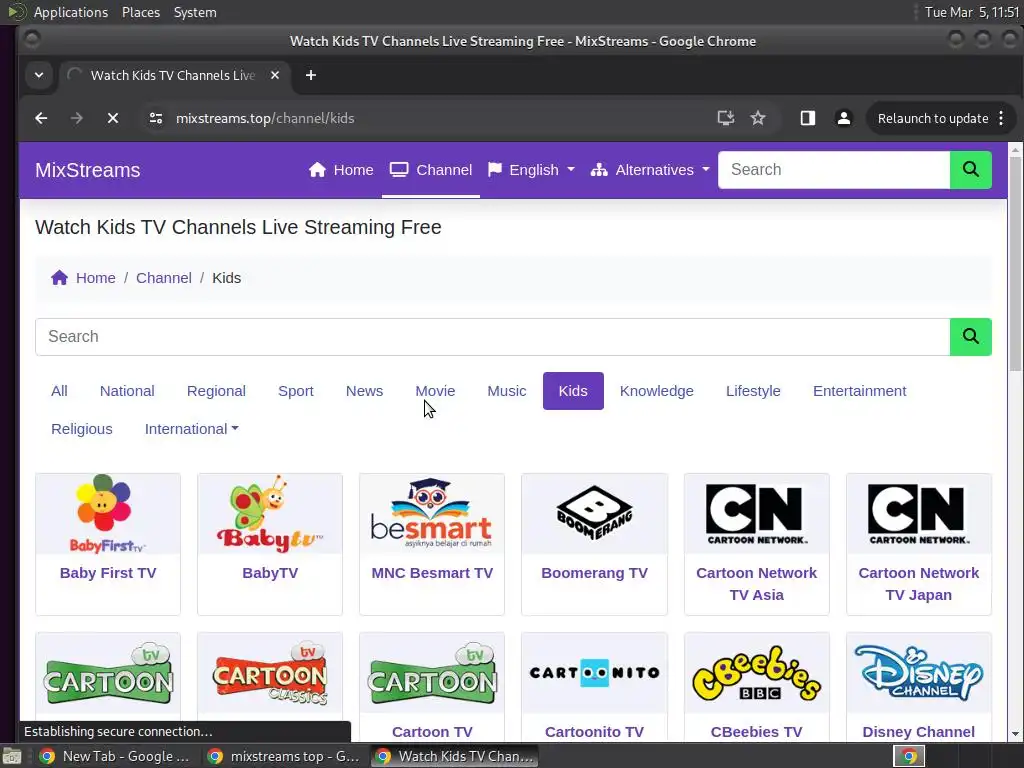Image resolution: width=1024 pixels, height=768 pixels.
Task: Click the clock in top panel
Action: click(972, 12)
